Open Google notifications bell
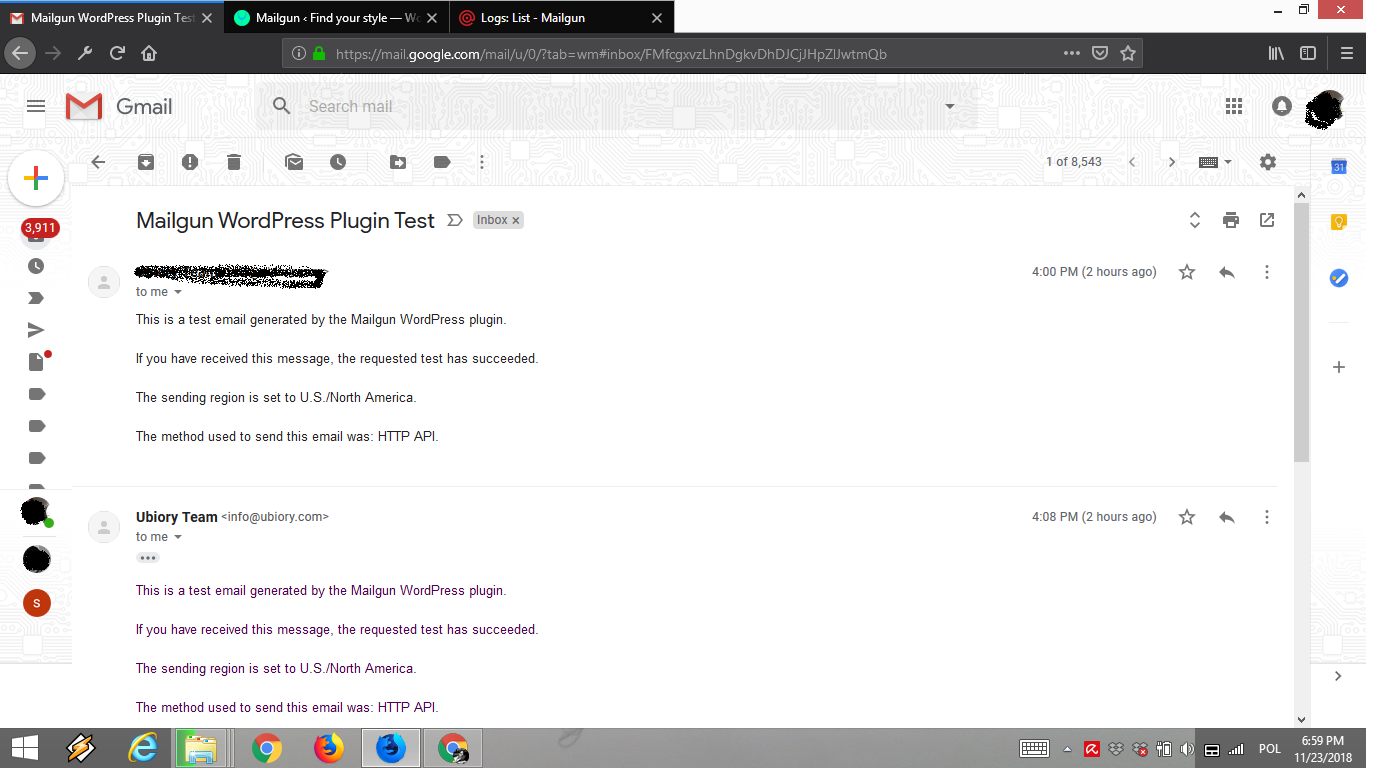 pyautogui.click(x=1282, y=106)
